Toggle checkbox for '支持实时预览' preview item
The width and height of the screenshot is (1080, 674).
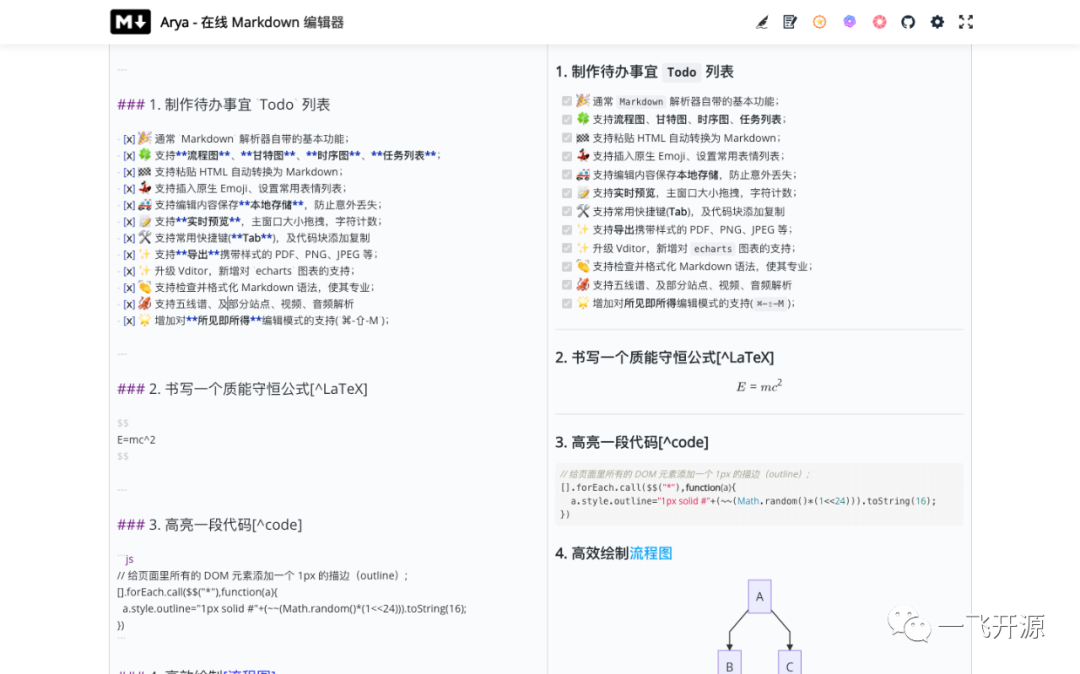tap(567, 193)
